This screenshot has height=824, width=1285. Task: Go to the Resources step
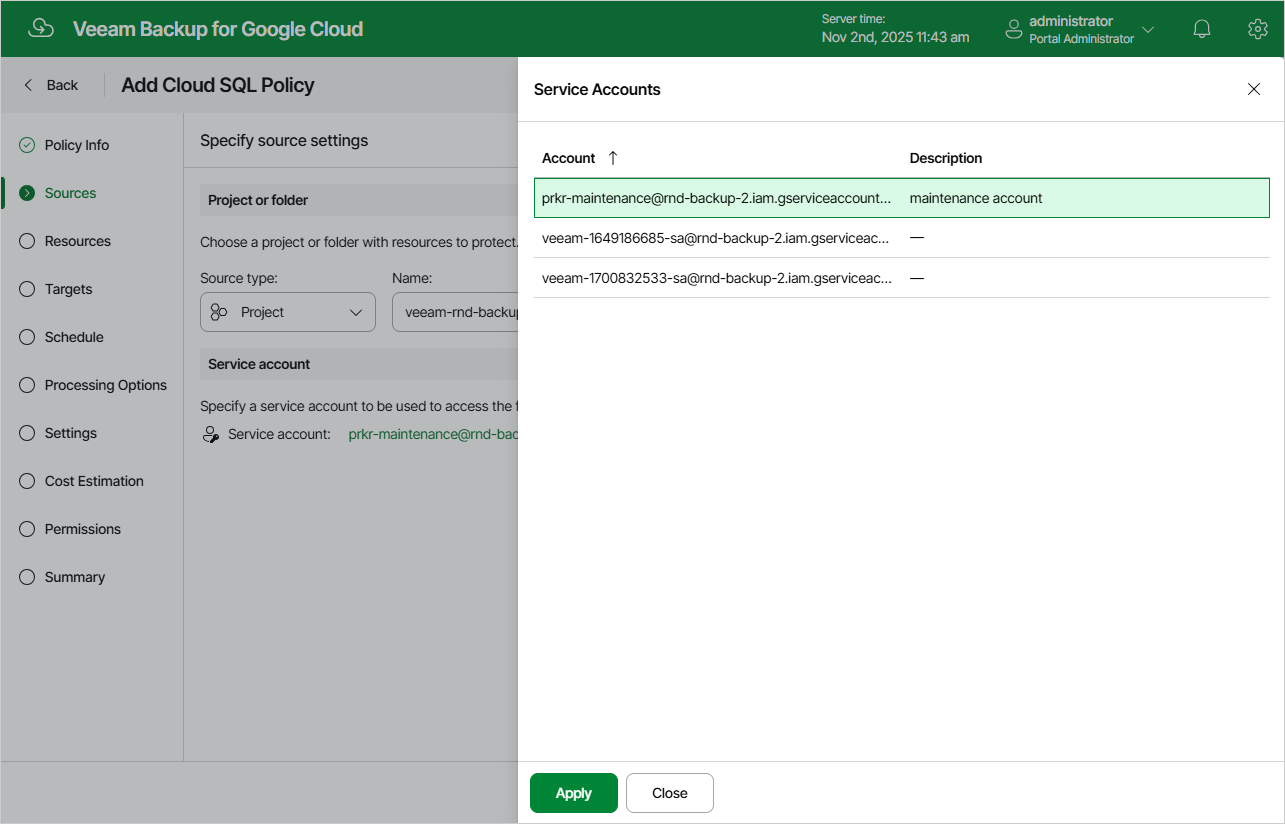[x=78, y=241]
